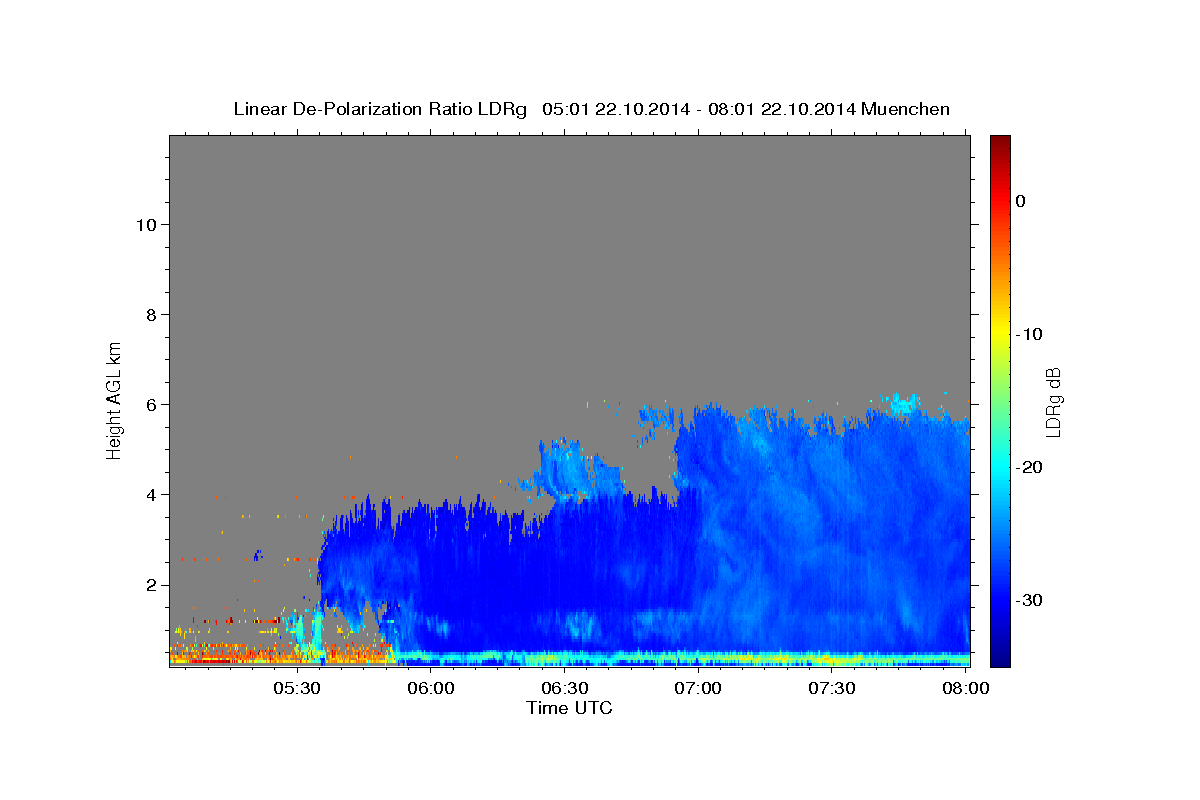Click the plot title text

[591, 109]
